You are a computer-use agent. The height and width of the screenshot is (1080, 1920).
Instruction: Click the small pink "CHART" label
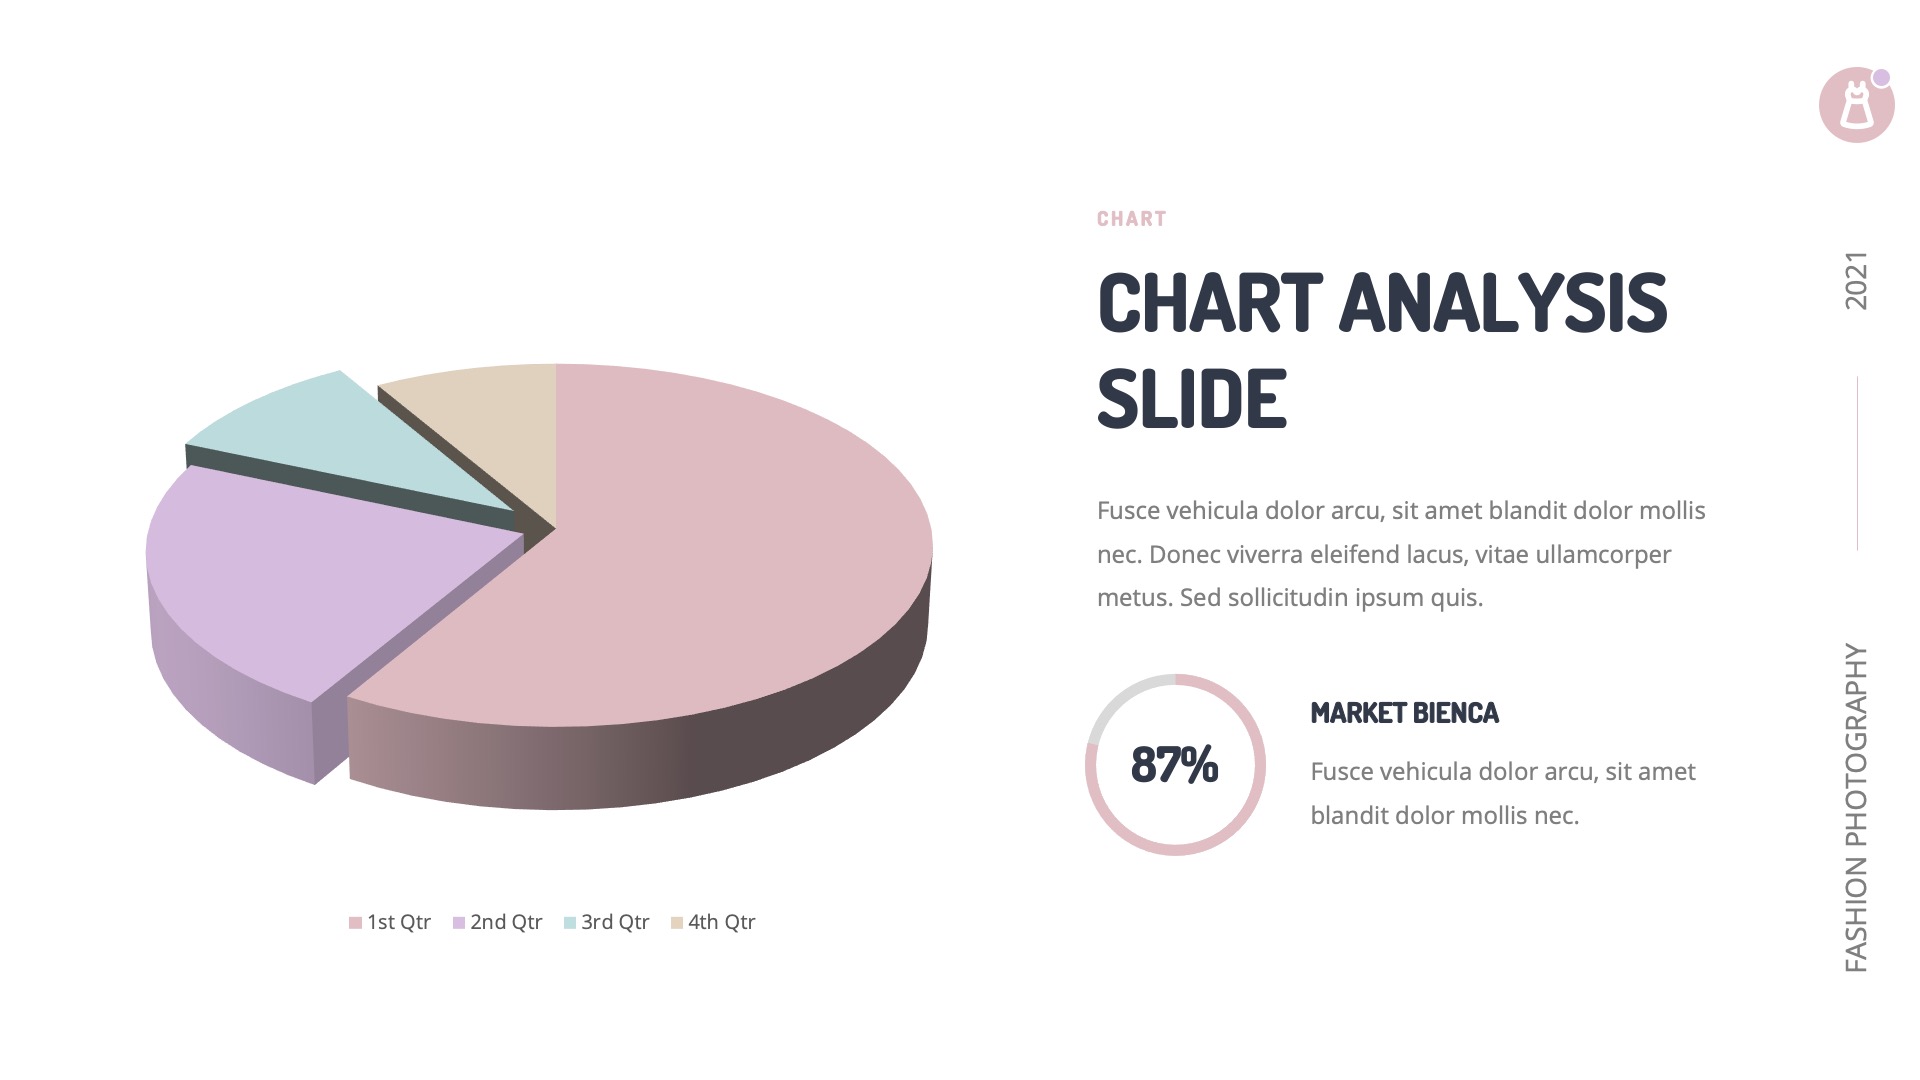[x=1131, y=219]
